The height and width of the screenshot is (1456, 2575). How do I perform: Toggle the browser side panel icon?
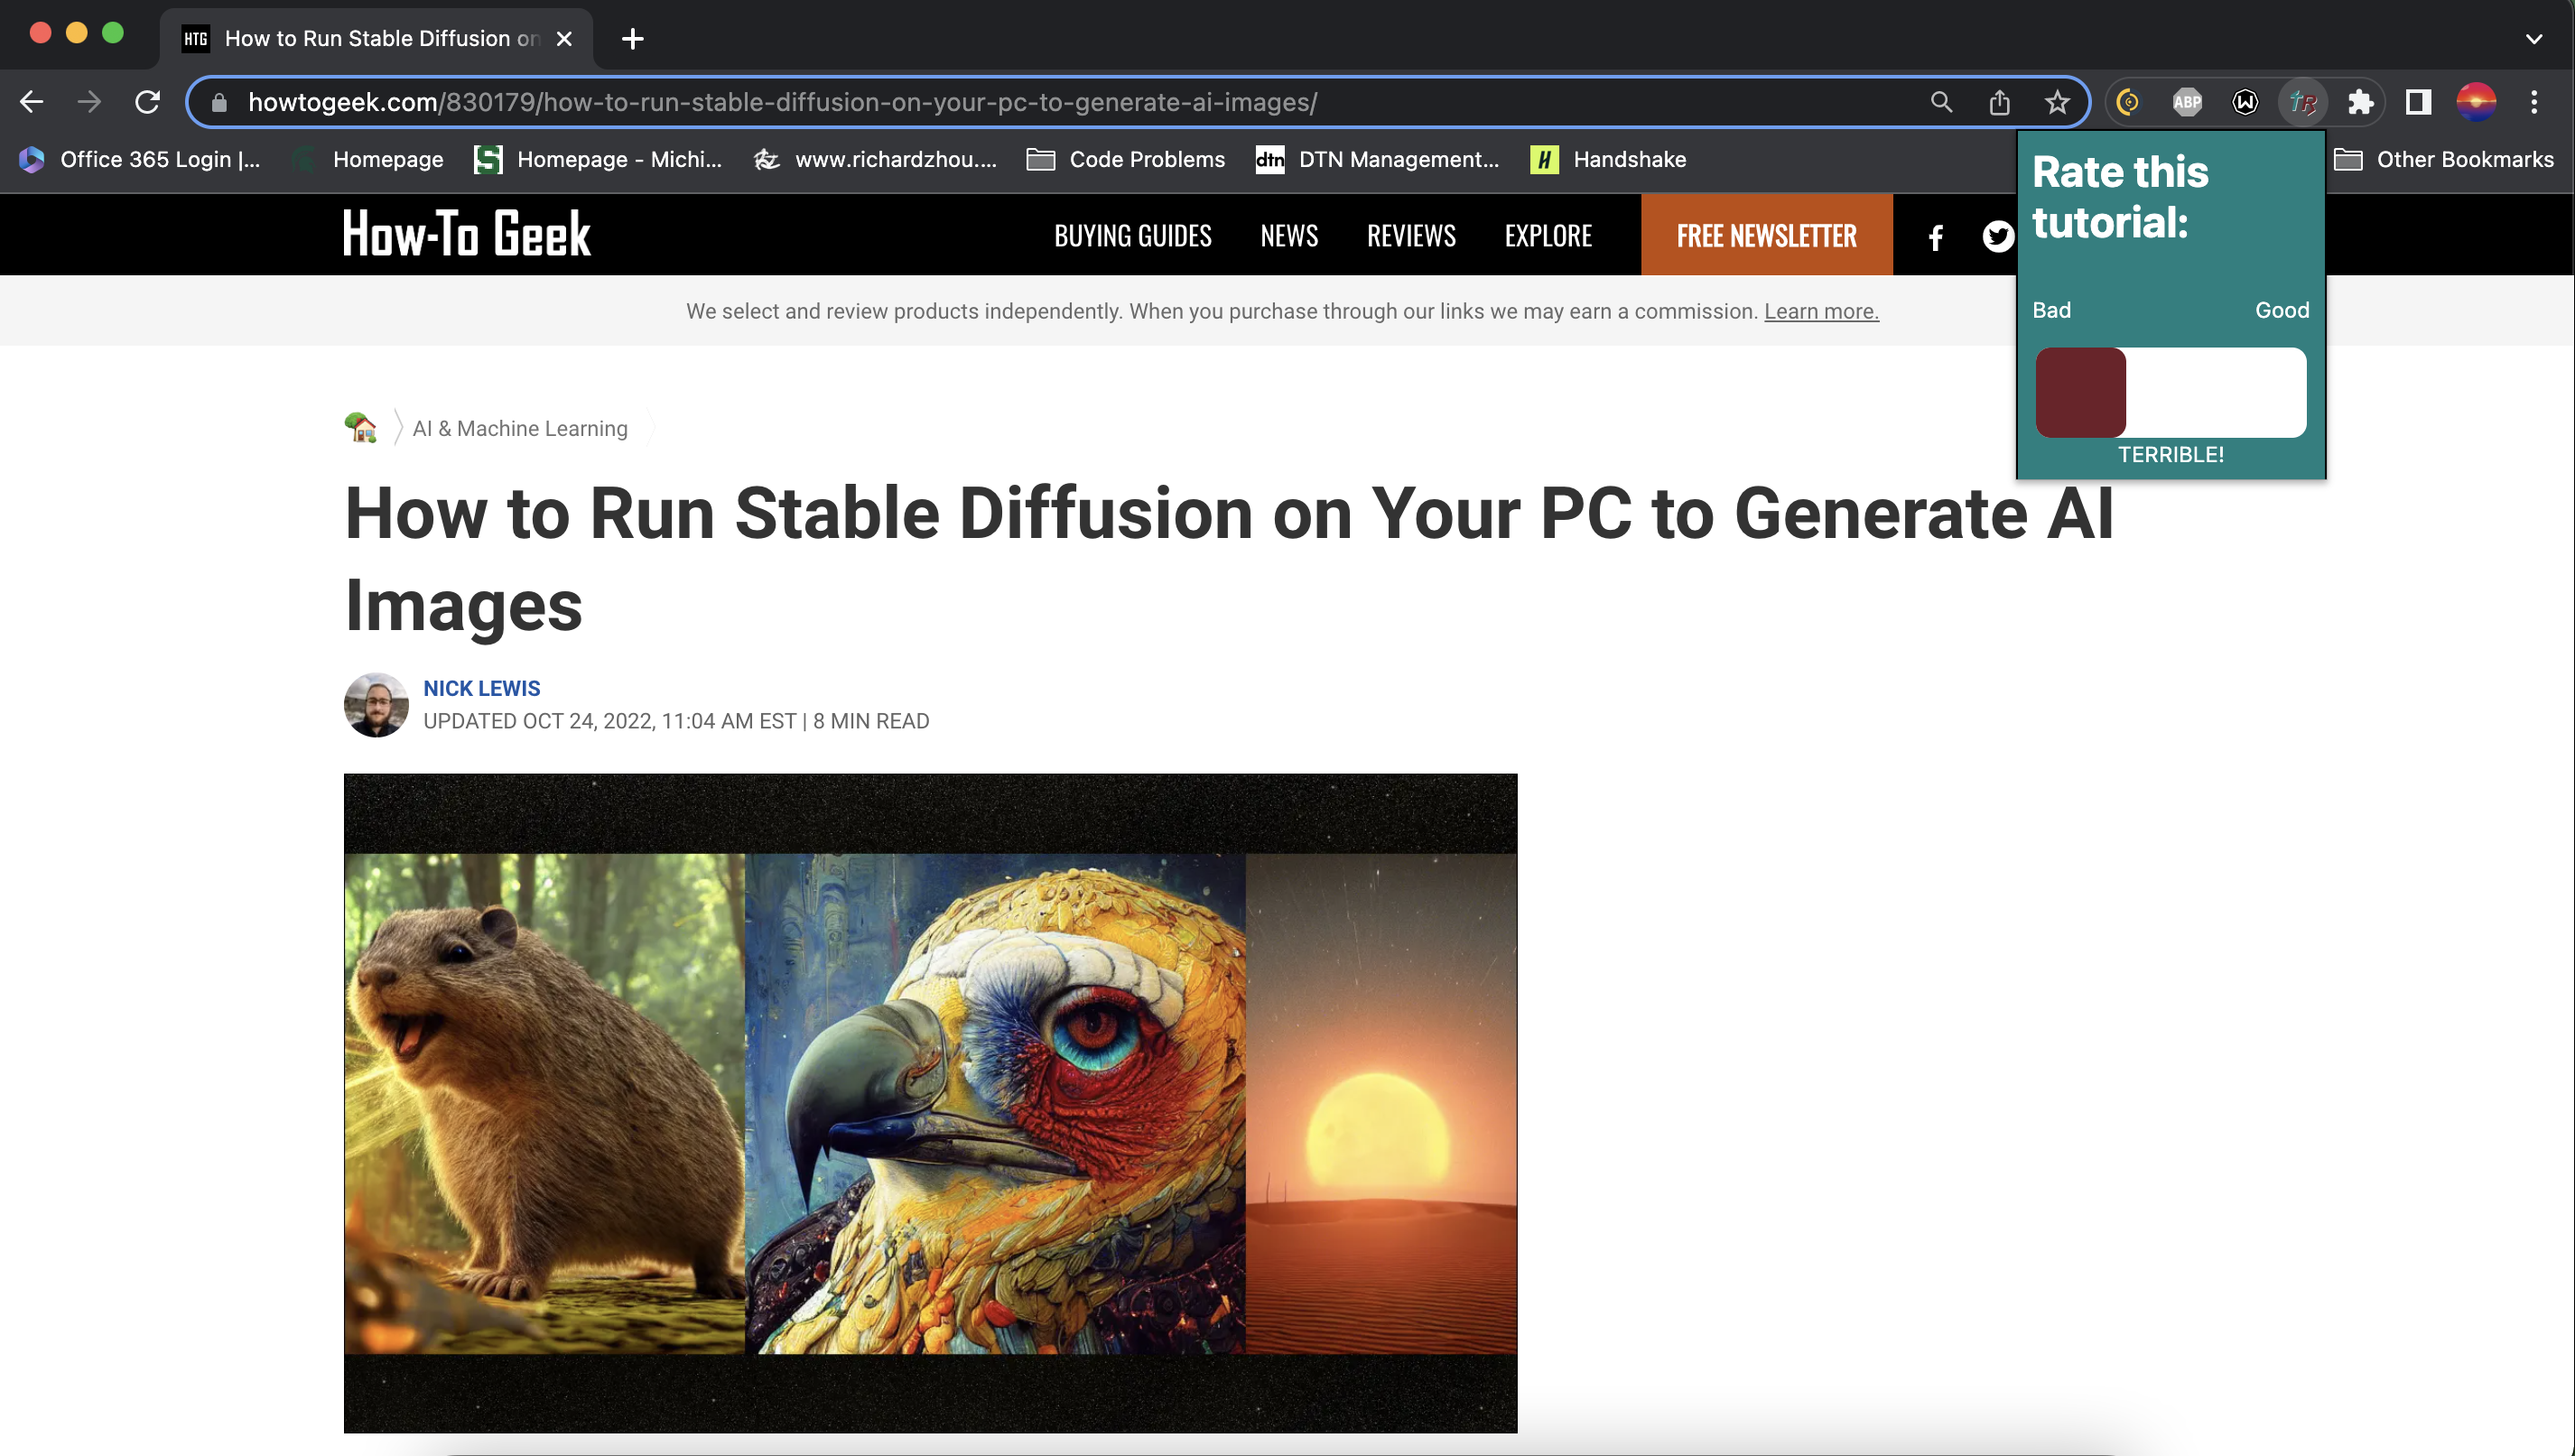[2418, 102]
